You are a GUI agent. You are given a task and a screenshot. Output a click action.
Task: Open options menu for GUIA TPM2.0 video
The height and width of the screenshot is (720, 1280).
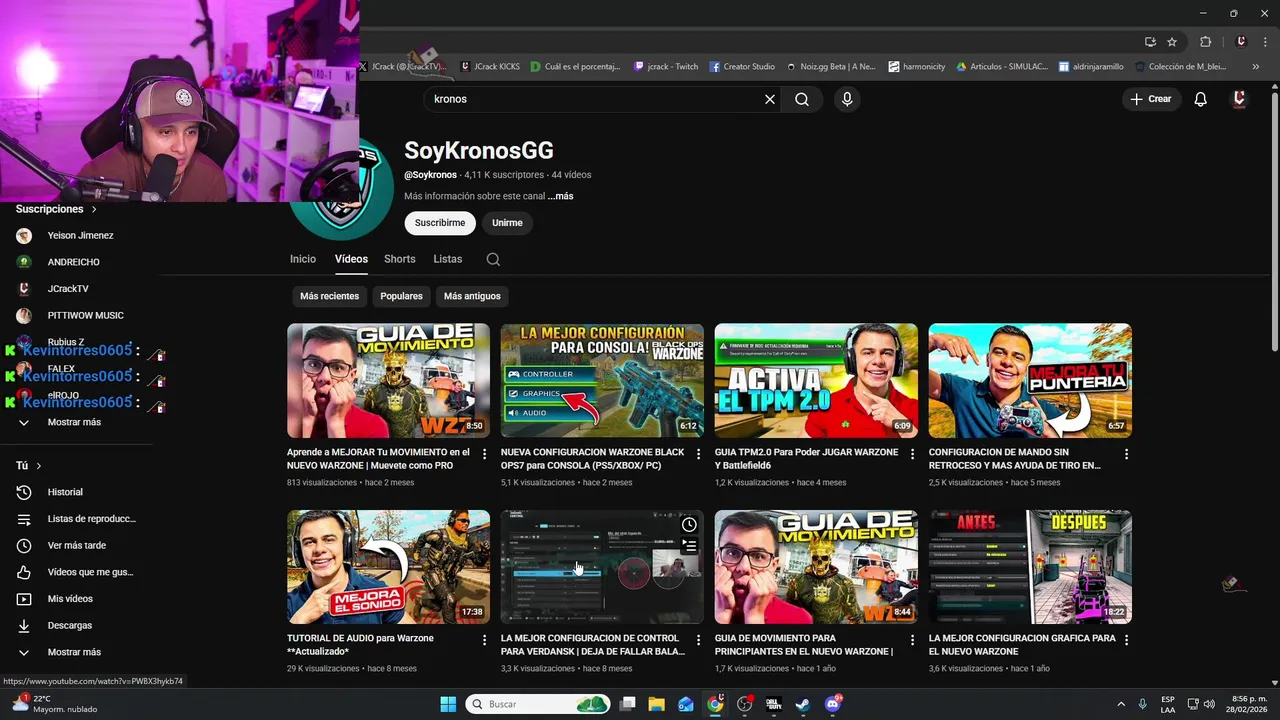913,454
